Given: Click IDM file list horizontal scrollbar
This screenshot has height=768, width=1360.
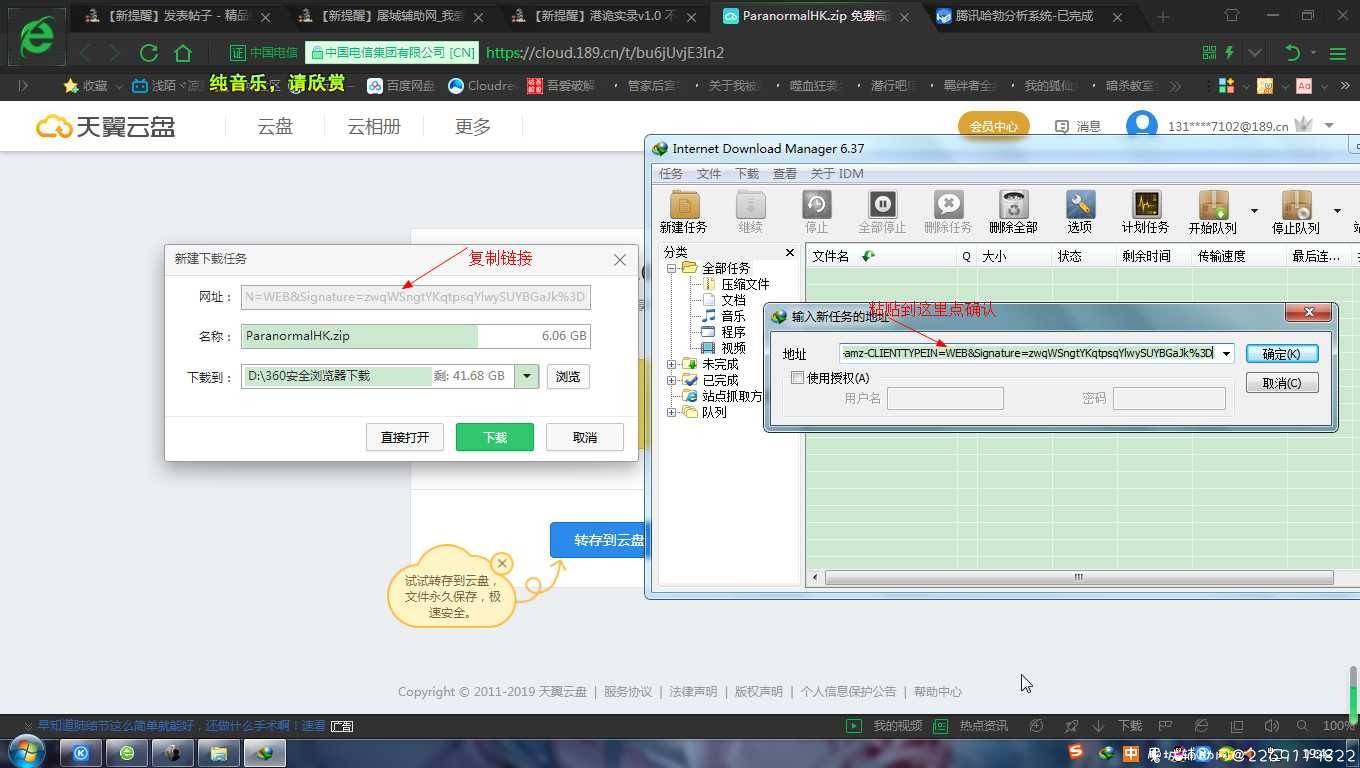Looking at the screenshot, I should [1078, 577].
